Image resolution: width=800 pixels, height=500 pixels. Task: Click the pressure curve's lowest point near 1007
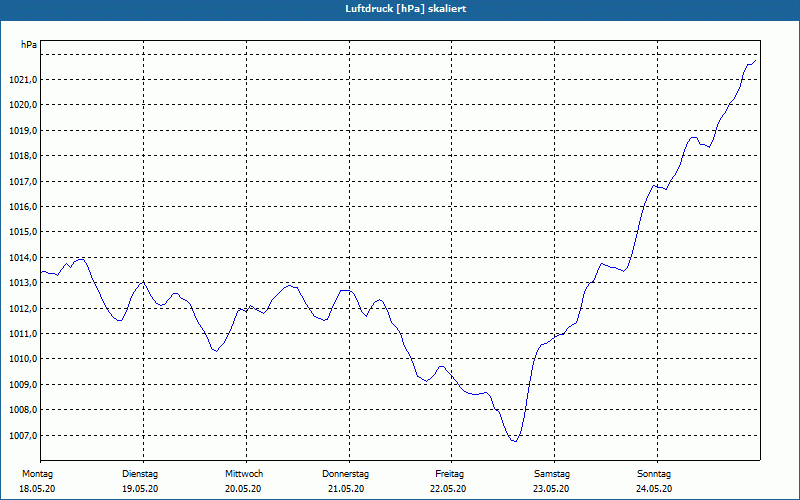(x=515, y=441)
